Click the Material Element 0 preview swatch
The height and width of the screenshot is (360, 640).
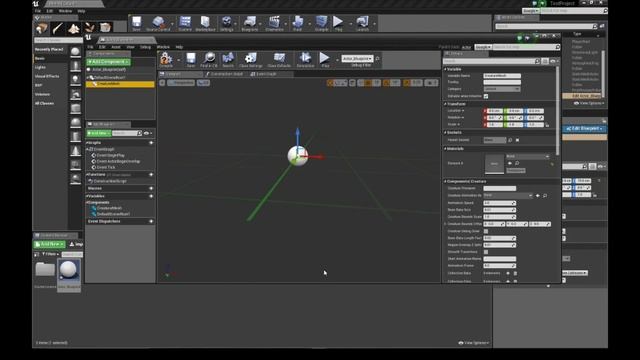[x=494, y=164]
